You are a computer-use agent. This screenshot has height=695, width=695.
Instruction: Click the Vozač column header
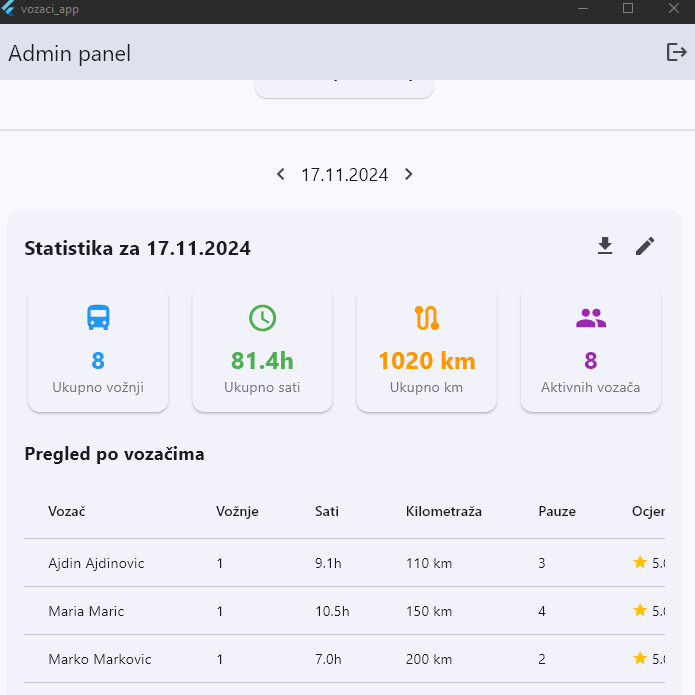point(66,511)
